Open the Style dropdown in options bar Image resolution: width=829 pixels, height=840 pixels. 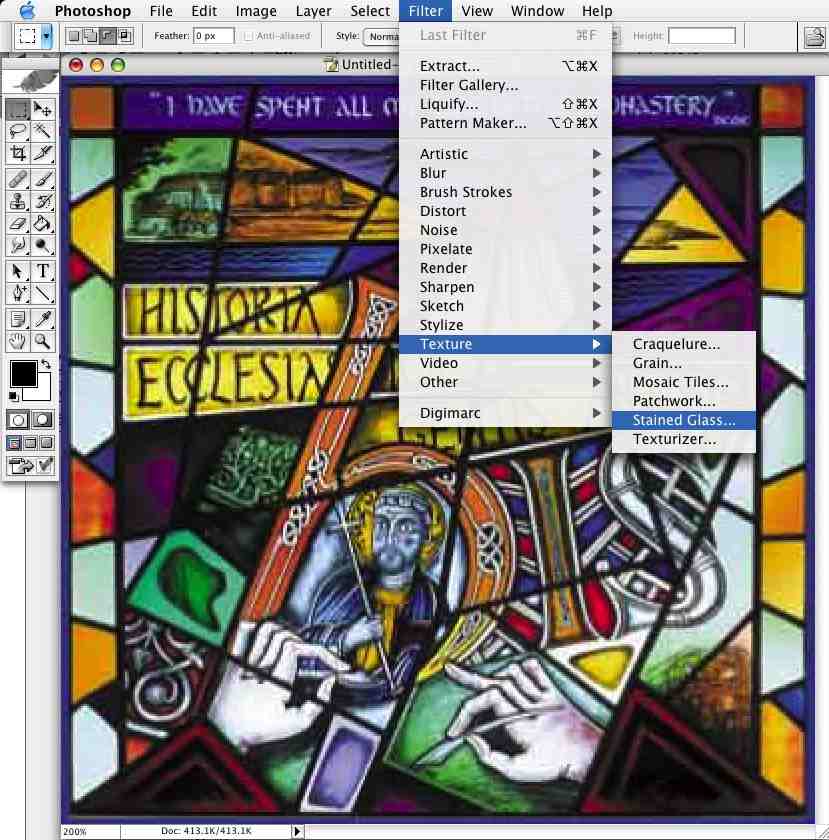coord(382,36)
